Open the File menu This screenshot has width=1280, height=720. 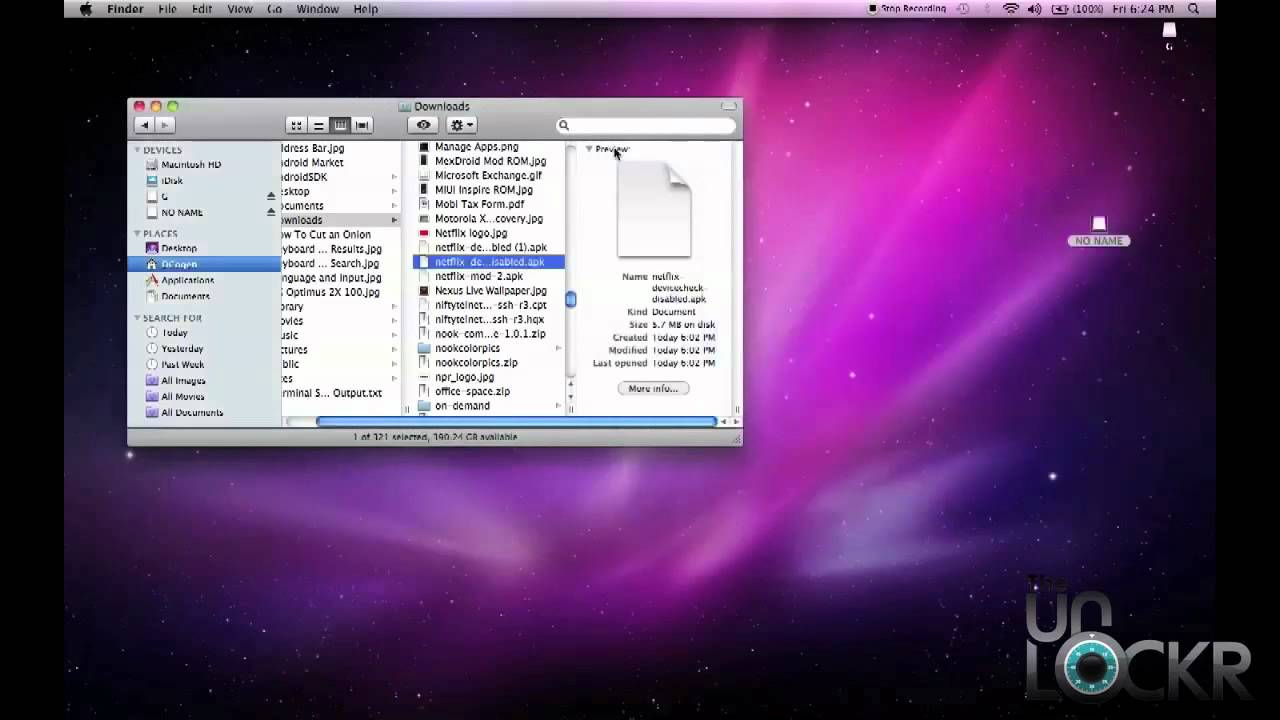tap(167, 9)
